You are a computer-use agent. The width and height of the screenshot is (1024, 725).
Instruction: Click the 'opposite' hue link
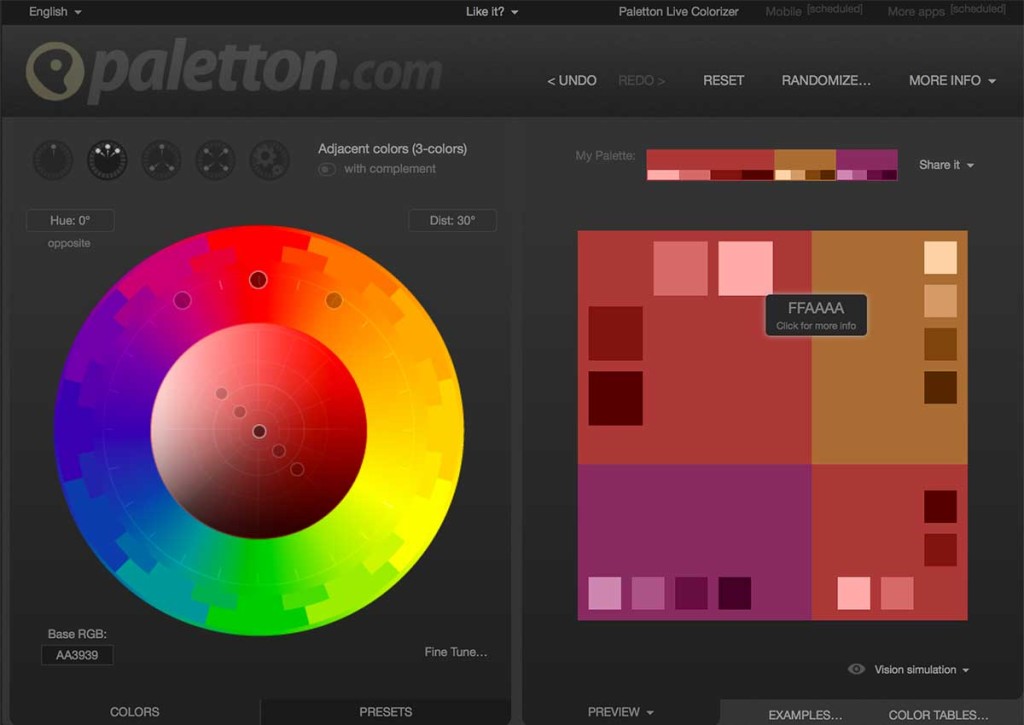coord(69,243)
